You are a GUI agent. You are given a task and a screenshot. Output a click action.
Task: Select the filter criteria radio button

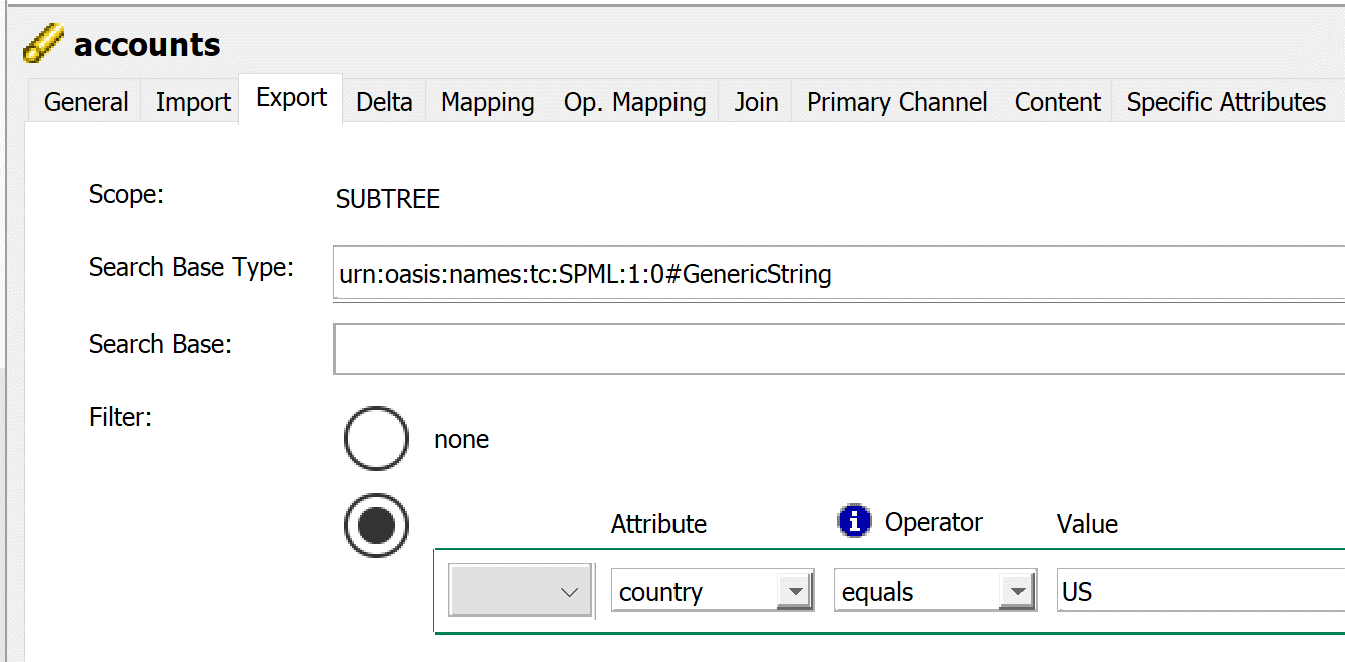click(376, 525)
